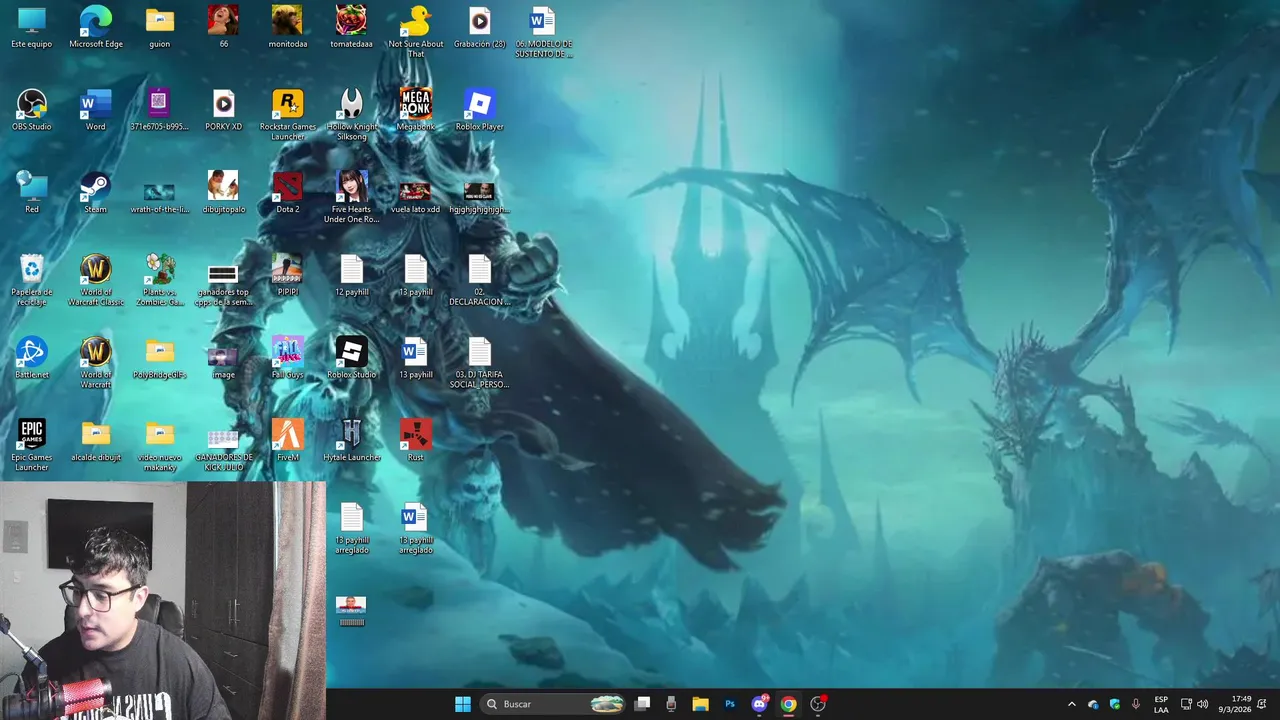
Task: Select the 13 payhill arreglado Word document
Action: [415, 528]
